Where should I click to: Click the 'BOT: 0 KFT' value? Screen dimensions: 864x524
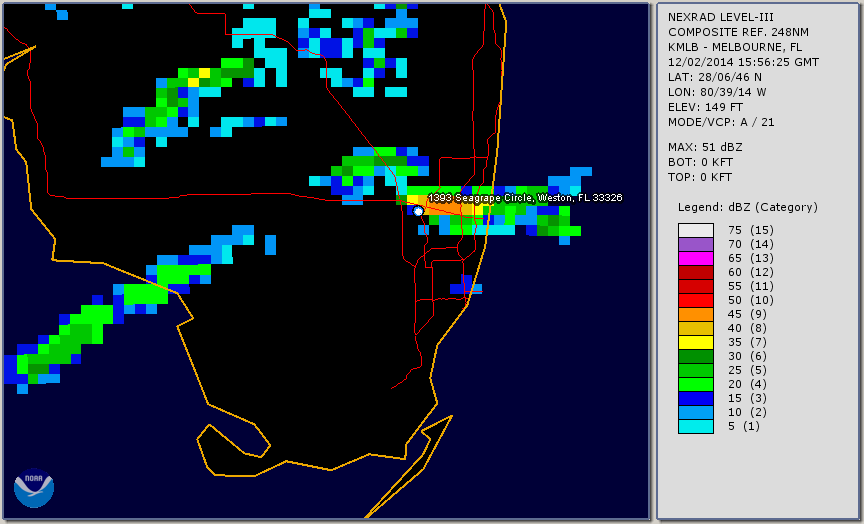[x=700, y=162]
